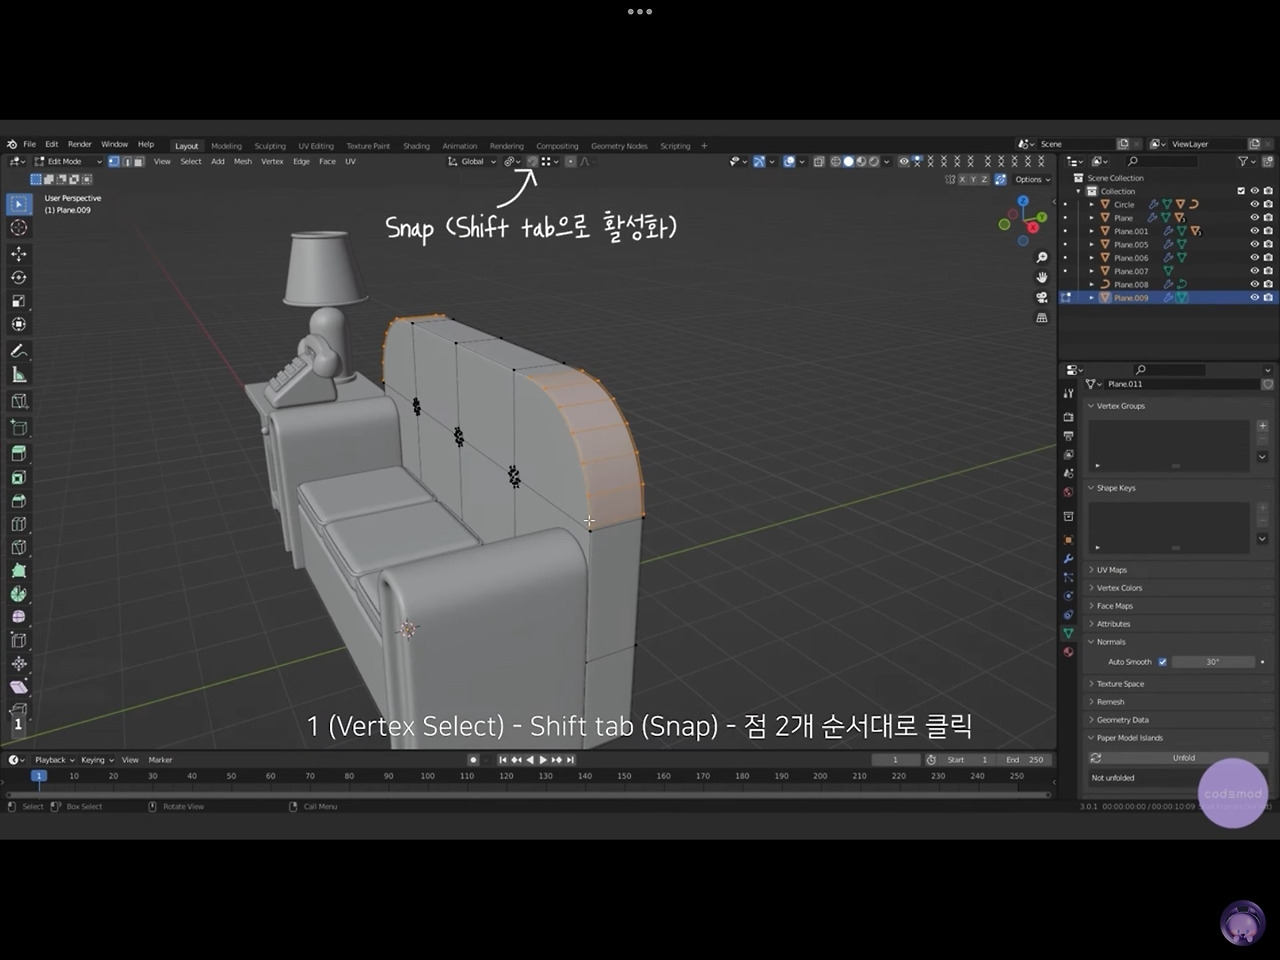Open the Modifier properties wrench tab

tap(1068, 558)
